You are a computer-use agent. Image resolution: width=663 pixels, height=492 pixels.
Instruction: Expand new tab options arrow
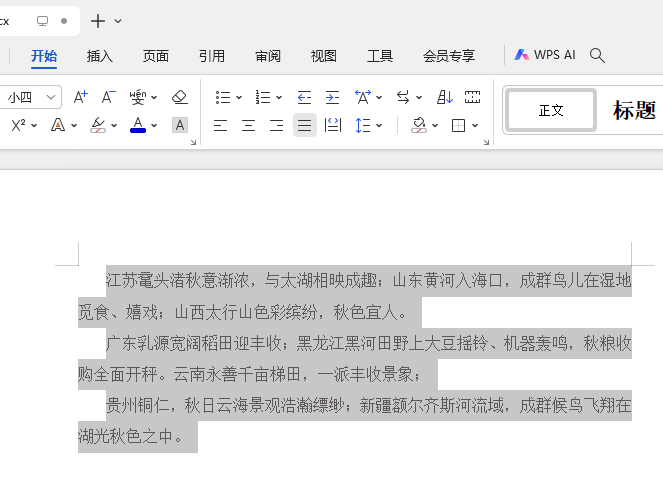[118, 21]
